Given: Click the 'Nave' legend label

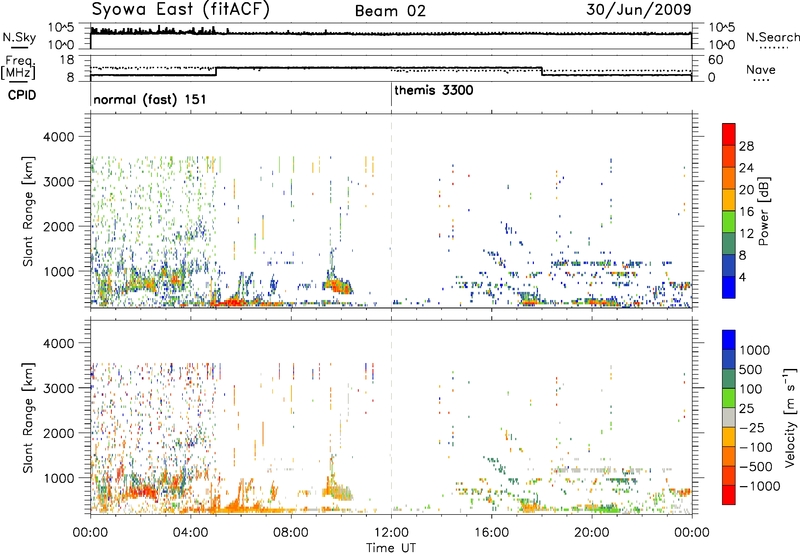Looking at the screenshot, I should pyautogui.click(x=761, y=70).
